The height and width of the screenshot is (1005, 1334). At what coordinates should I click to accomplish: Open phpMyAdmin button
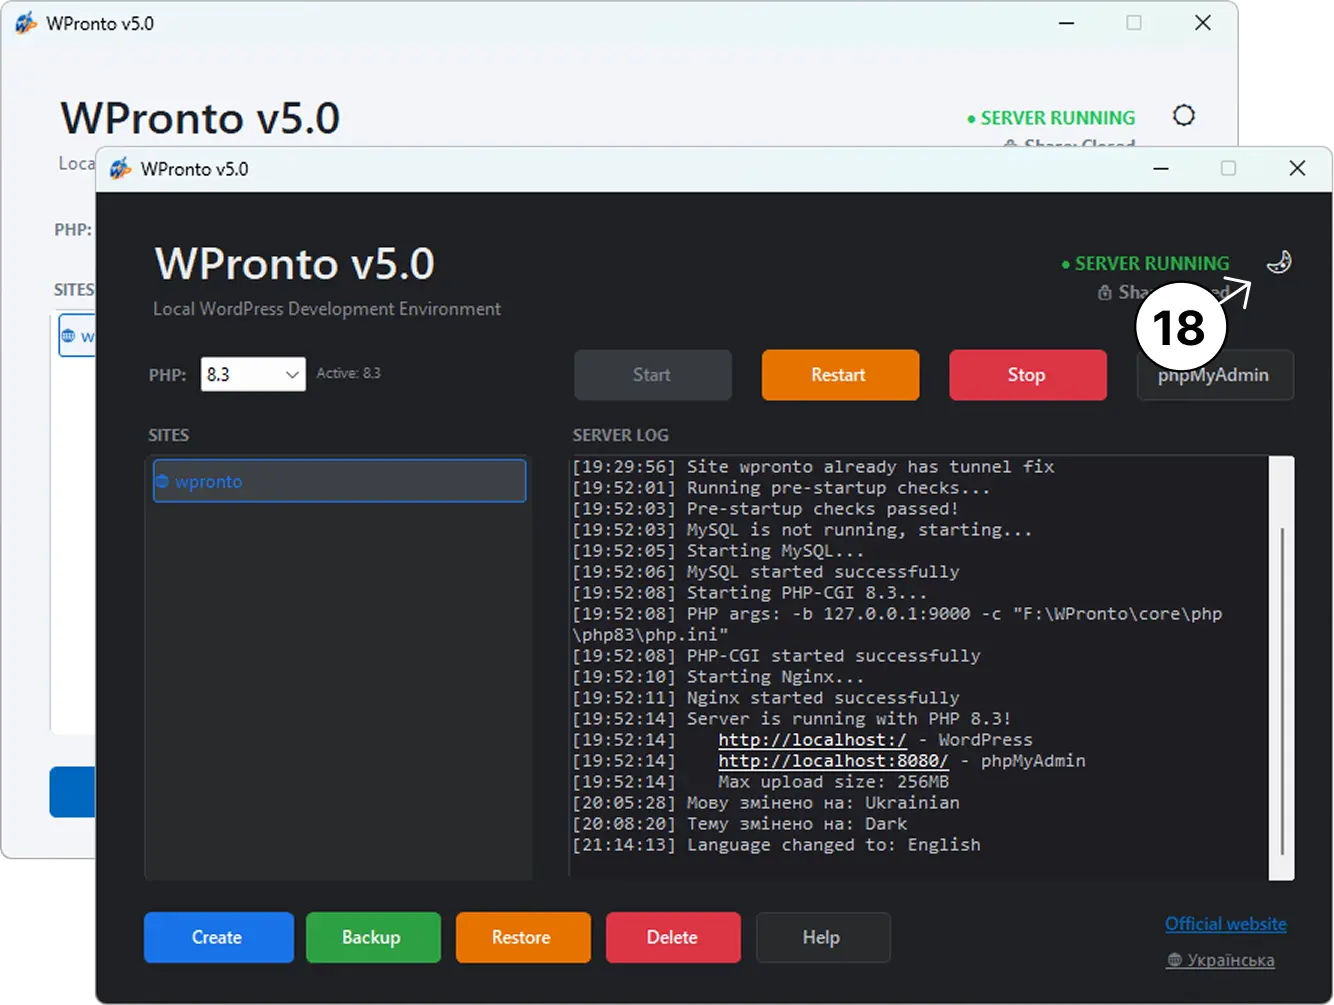(x=1215, y=375)
